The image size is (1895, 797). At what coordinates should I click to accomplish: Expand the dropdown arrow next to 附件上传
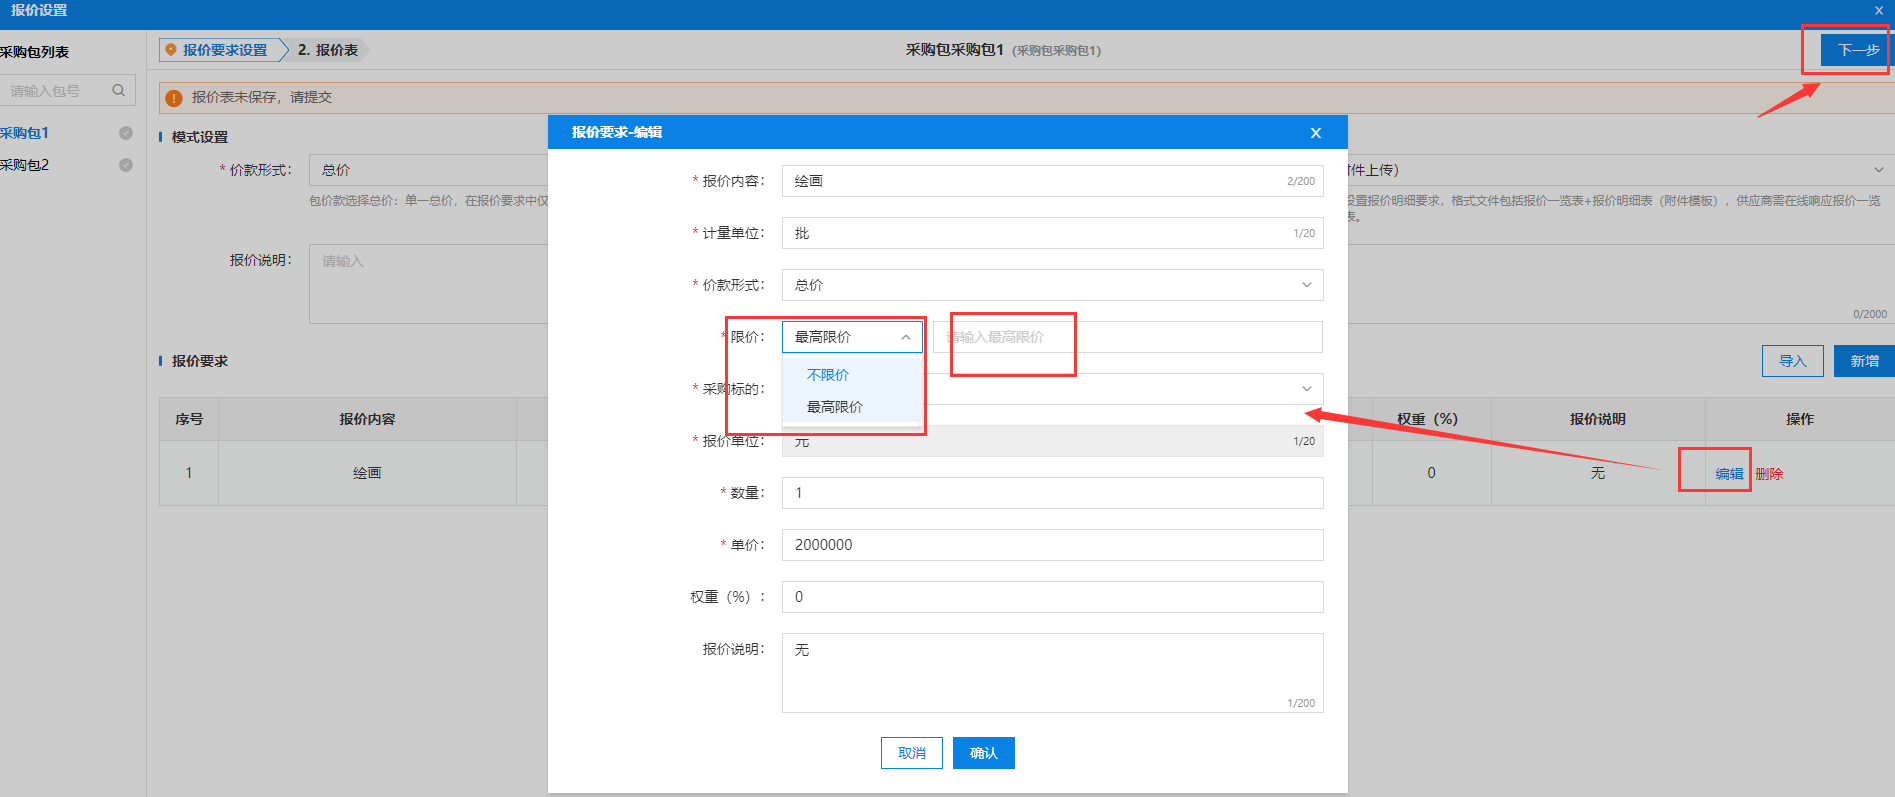(x=1878, y=170)
